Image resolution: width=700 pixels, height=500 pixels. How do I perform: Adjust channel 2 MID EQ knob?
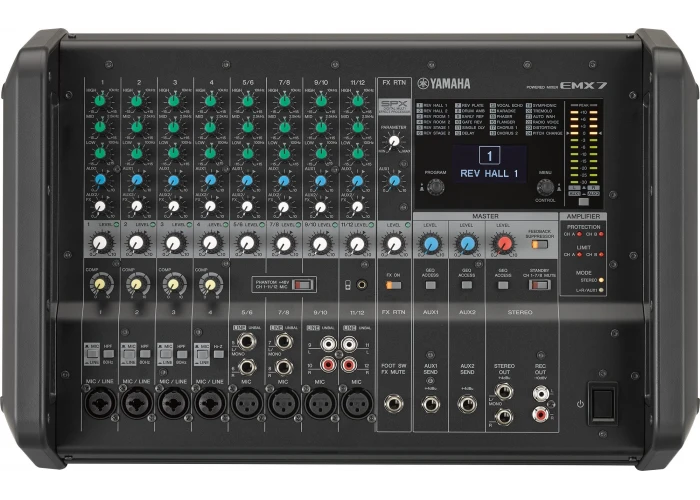[137, 127]
